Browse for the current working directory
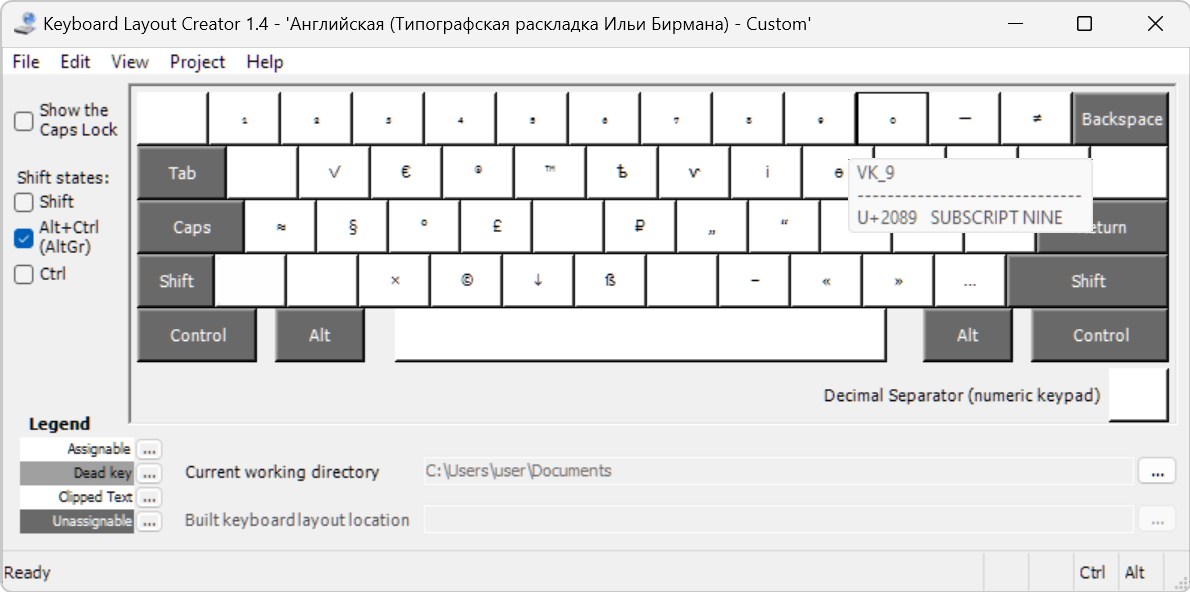Screen dimensions: 1190x592 [x=1157, y=471]
